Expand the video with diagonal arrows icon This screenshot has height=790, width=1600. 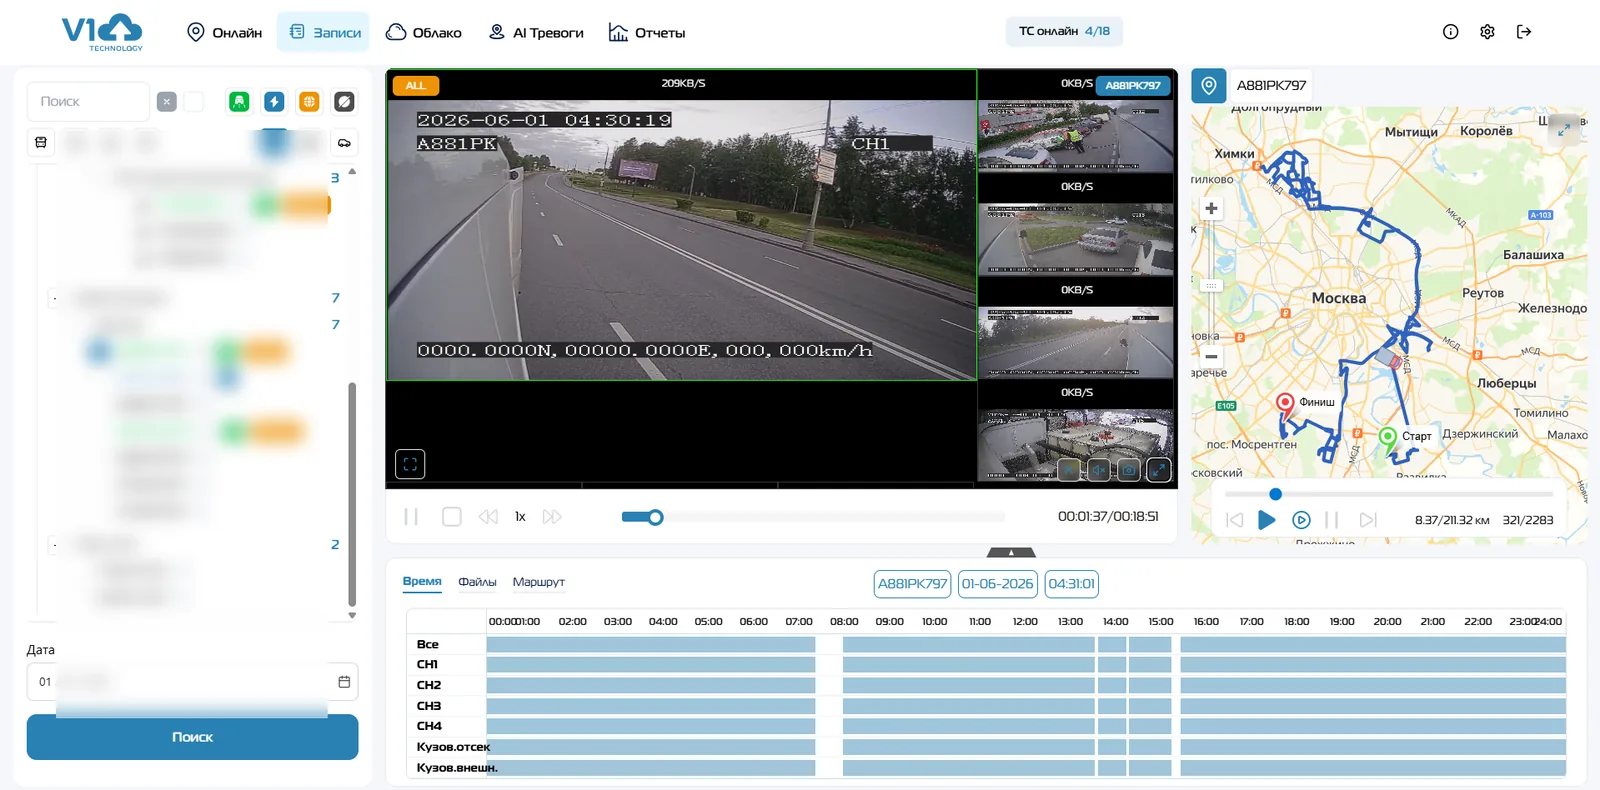[x=1158, y=470]
